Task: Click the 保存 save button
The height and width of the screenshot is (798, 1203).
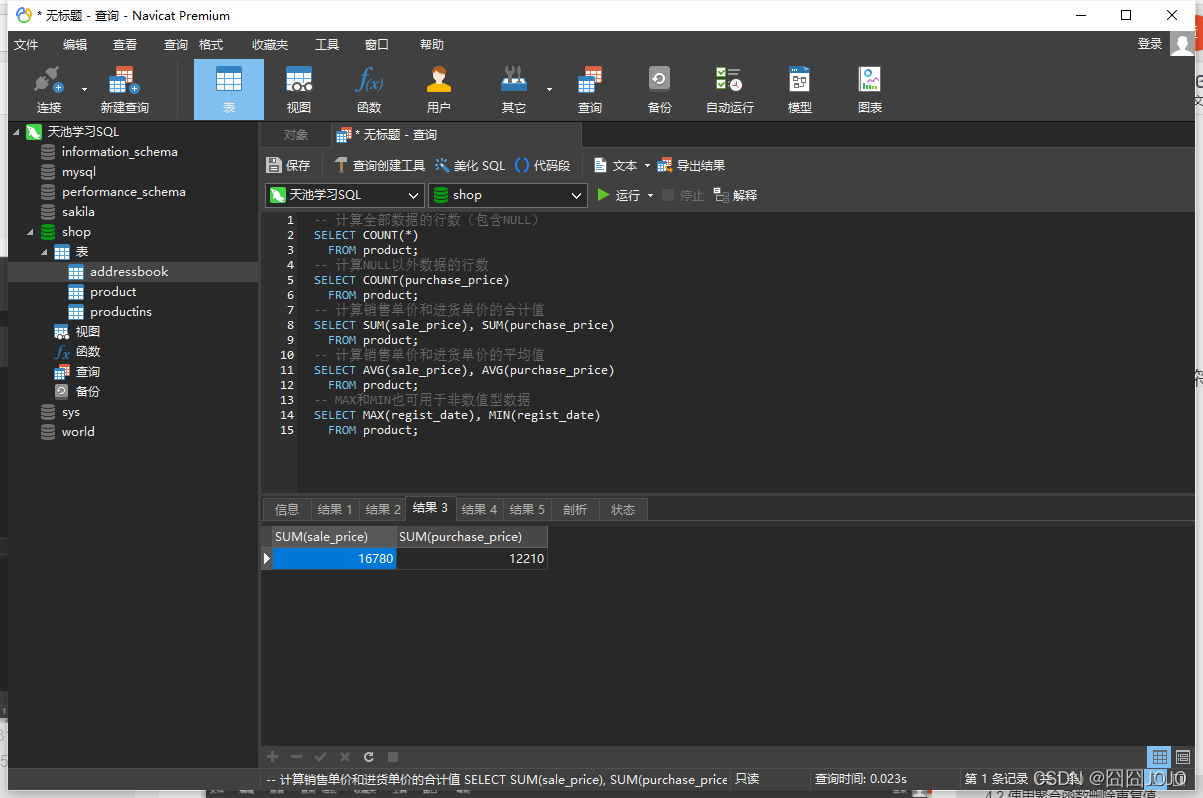Action: point(289,166)
